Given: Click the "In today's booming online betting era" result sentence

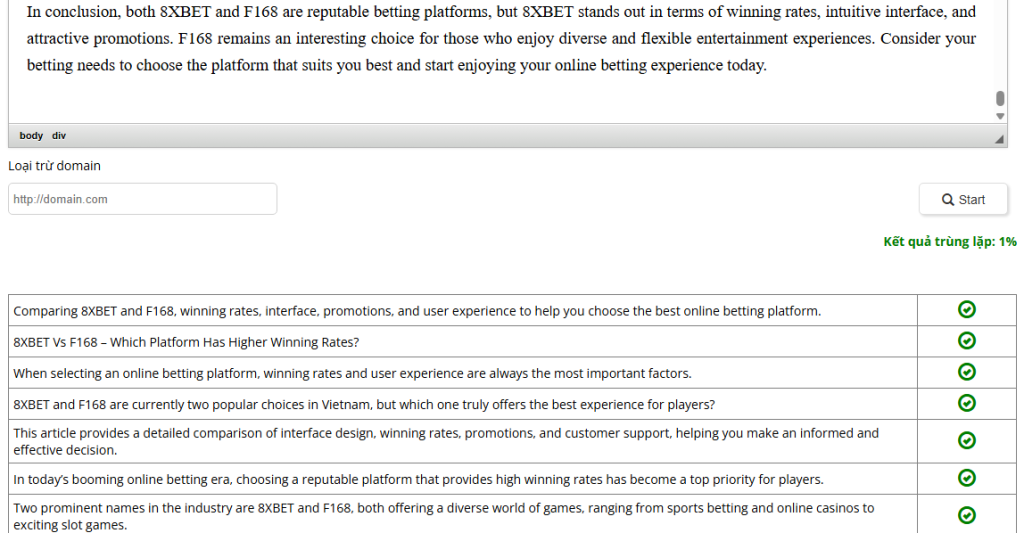Looking at the screenshot, I should tap(418, 479).
